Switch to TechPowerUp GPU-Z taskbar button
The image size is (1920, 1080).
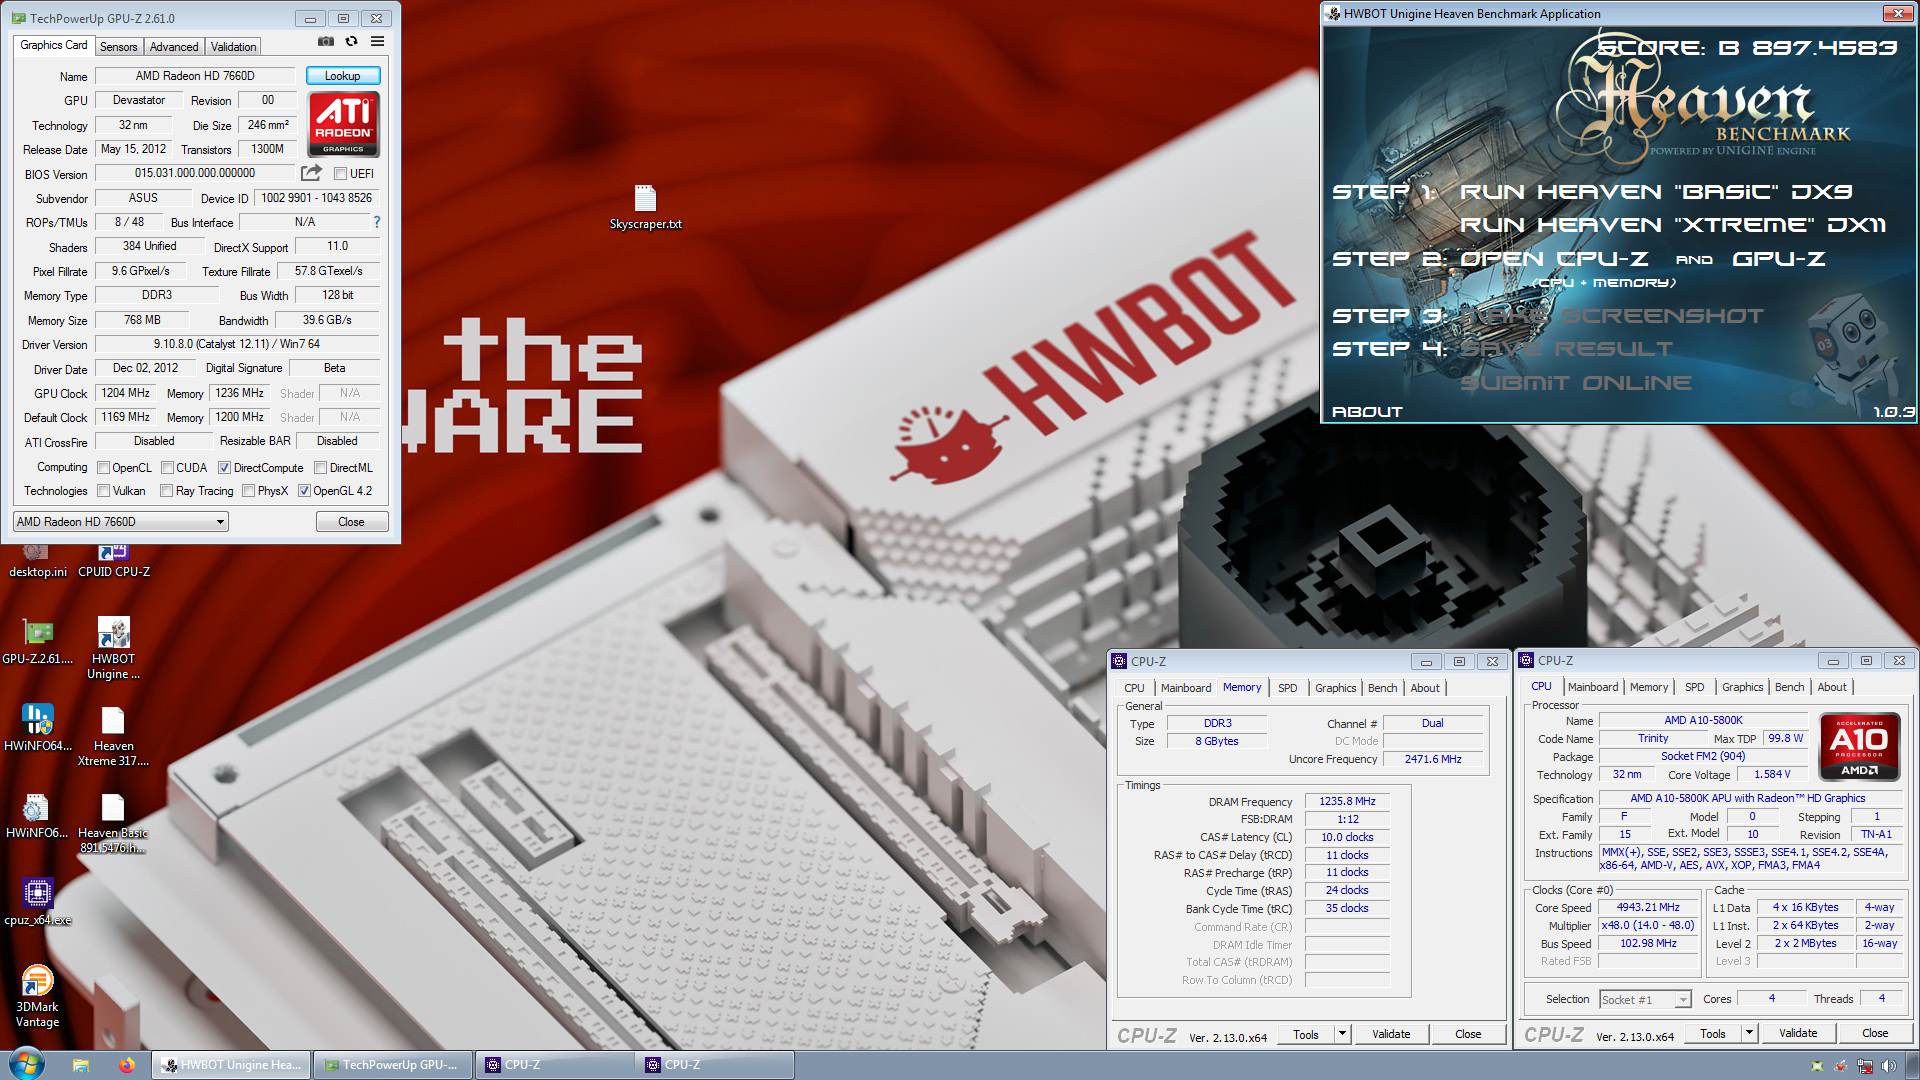click(392, 1065)
